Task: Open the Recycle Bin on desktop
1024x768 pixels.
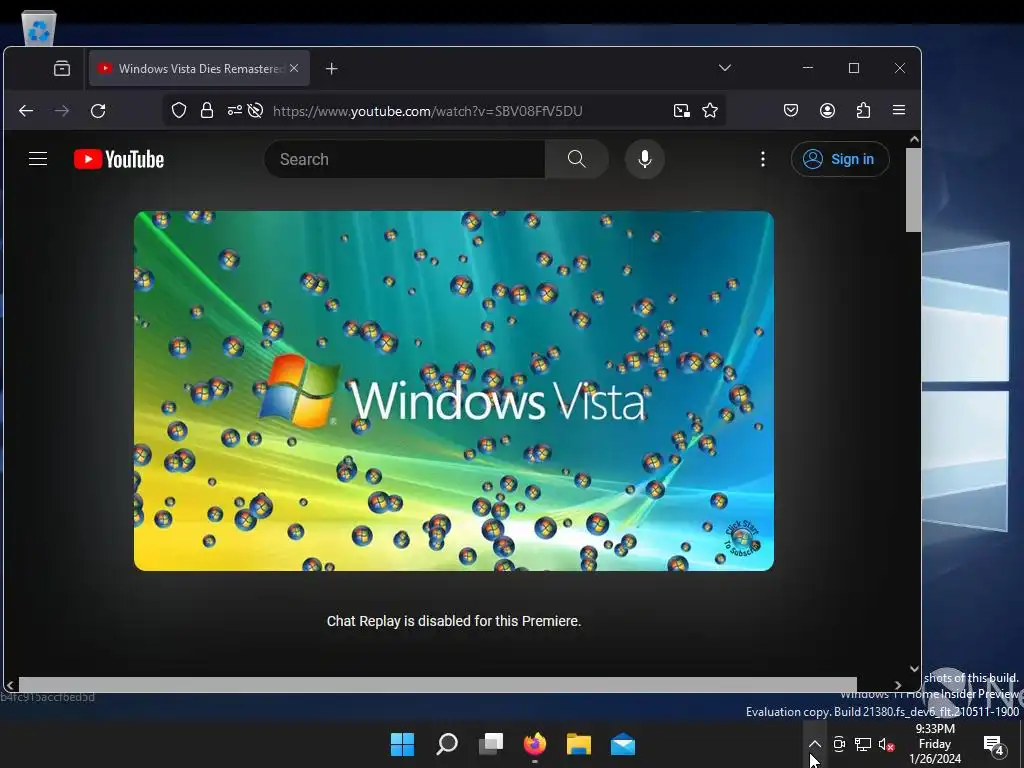Action: tap(39, 28)
